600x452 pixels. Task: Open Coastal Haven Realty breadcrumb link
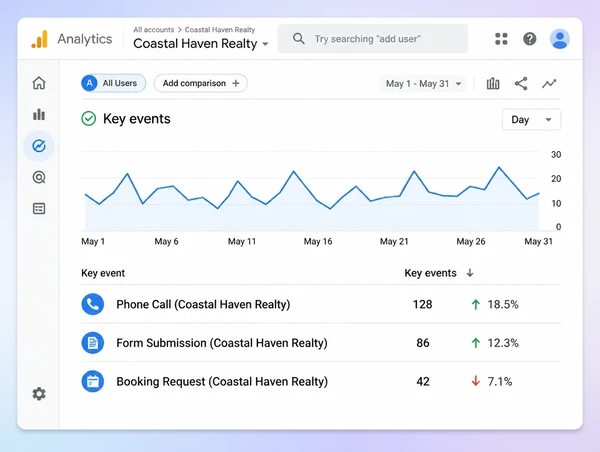(x=220, y=29)
